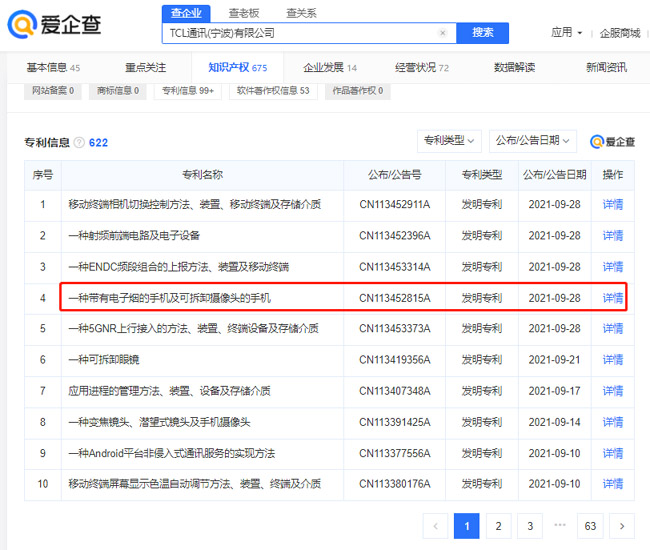
Task: Expand the 公布/公告日期 filter dropdown
Action: [533, 141]
